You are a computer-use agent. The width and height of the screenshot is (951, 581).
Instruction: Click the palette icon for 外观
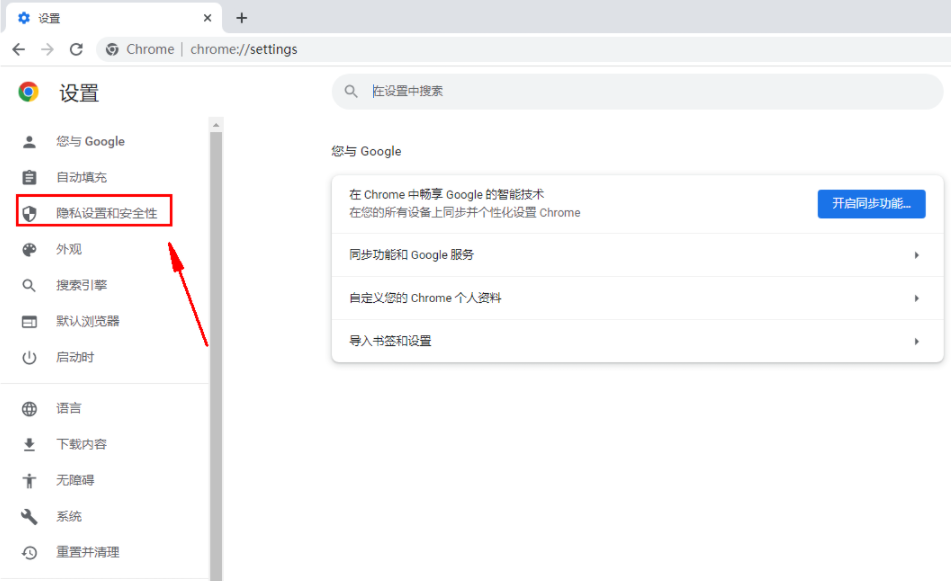click(x=29, y=249)
